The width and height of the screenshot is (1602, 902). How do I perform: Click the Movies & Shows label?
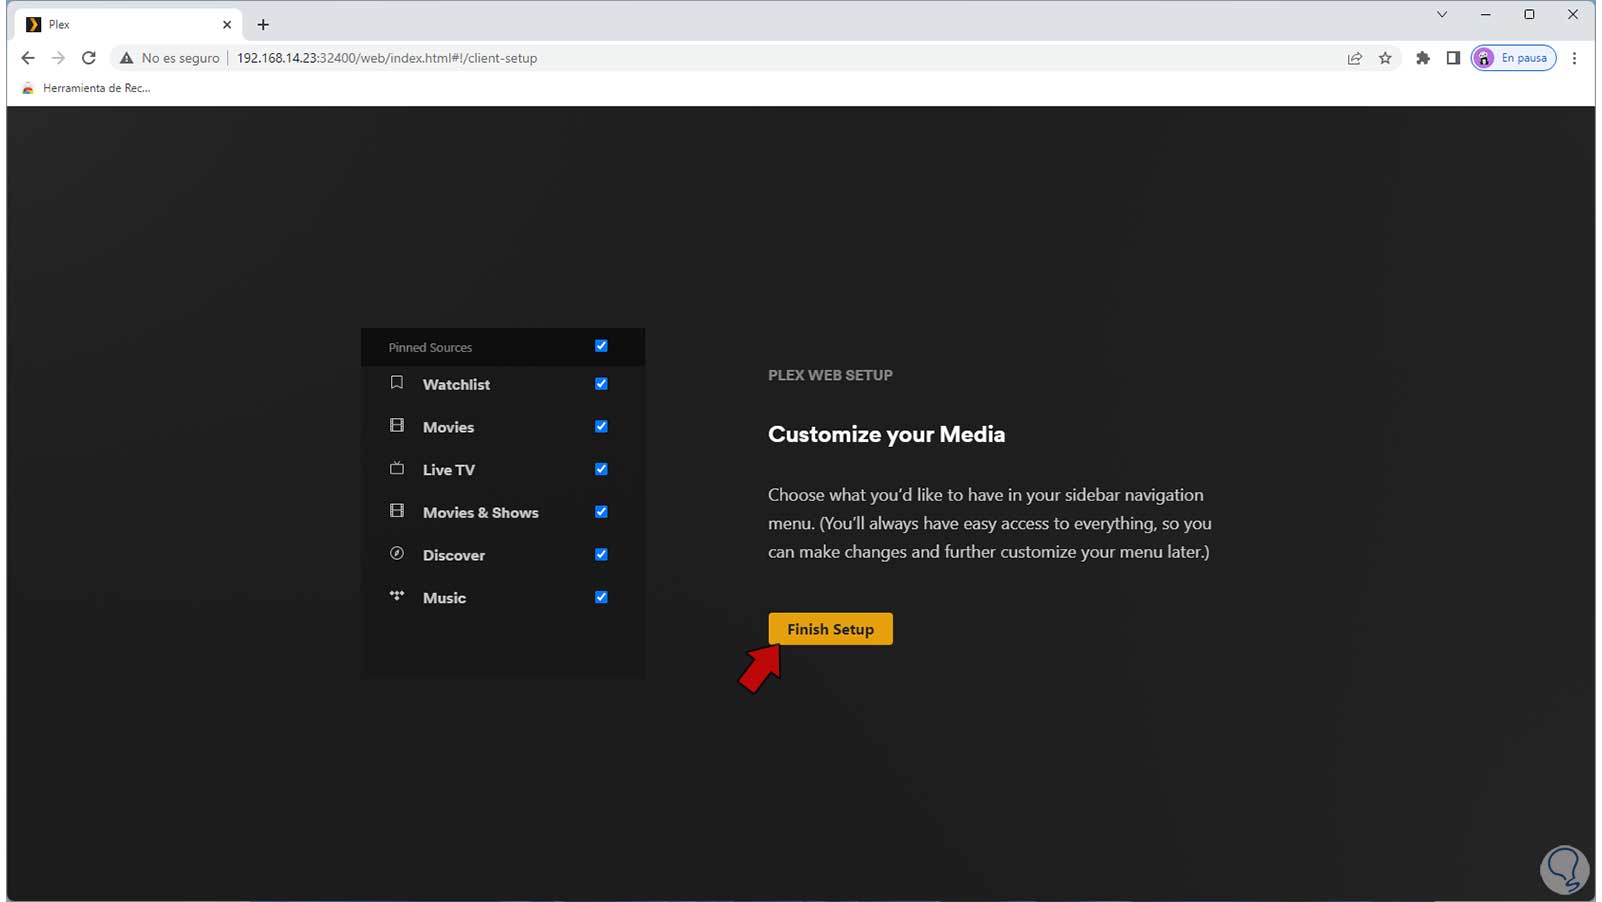480,512
